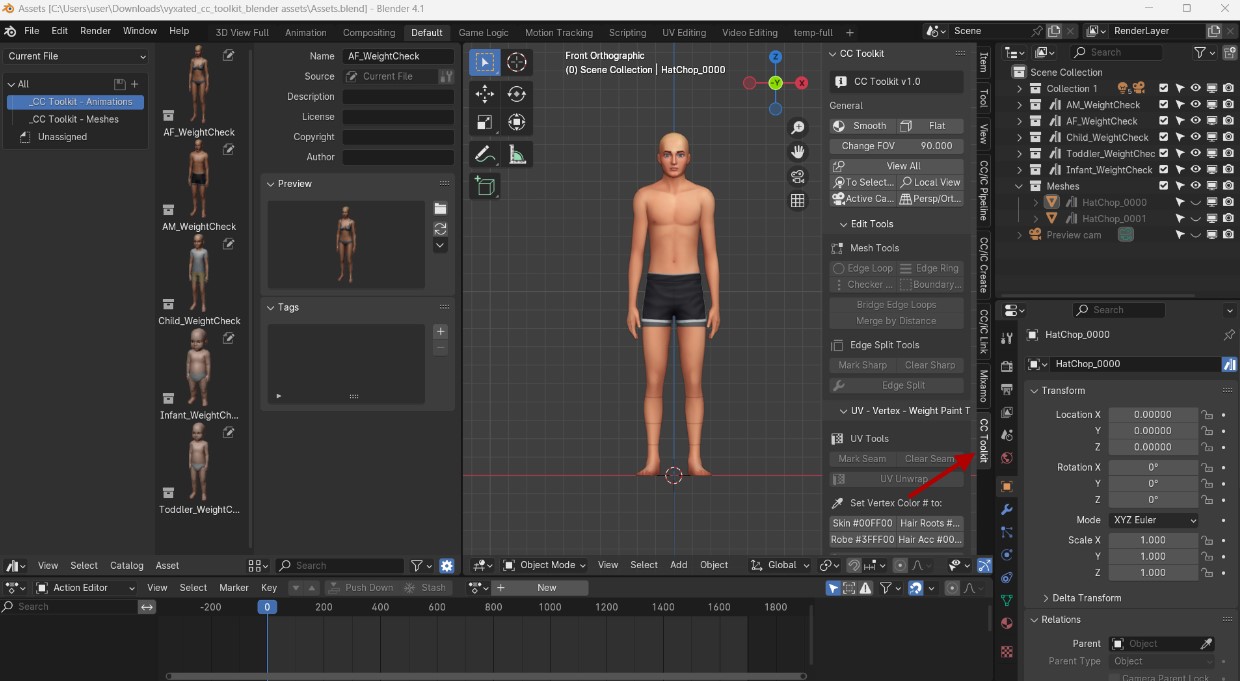Open the Modifiers wrench properties tab
The height and width of the screenshot is (681, 1240).
click(x=1007, y=510)
